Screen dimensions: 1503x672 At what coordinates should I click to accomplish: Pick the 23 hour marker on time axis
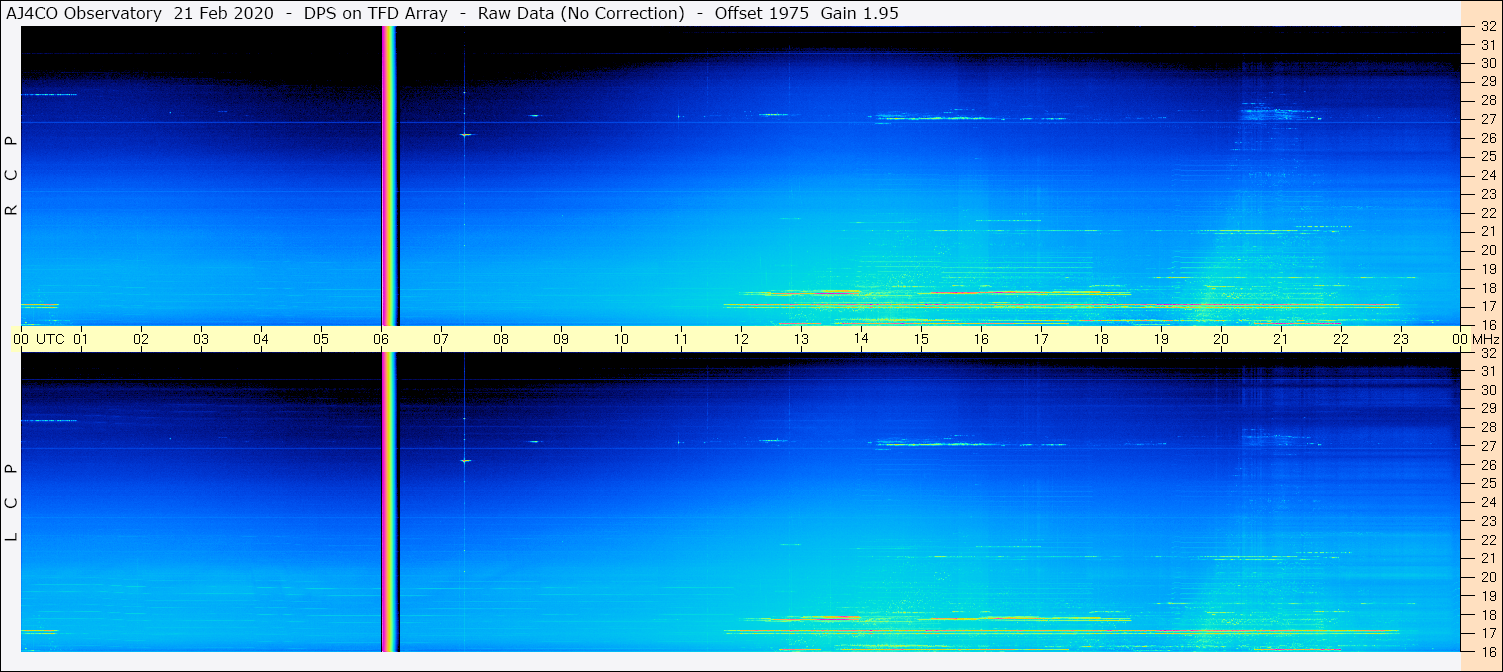(x=1401, y=339)
